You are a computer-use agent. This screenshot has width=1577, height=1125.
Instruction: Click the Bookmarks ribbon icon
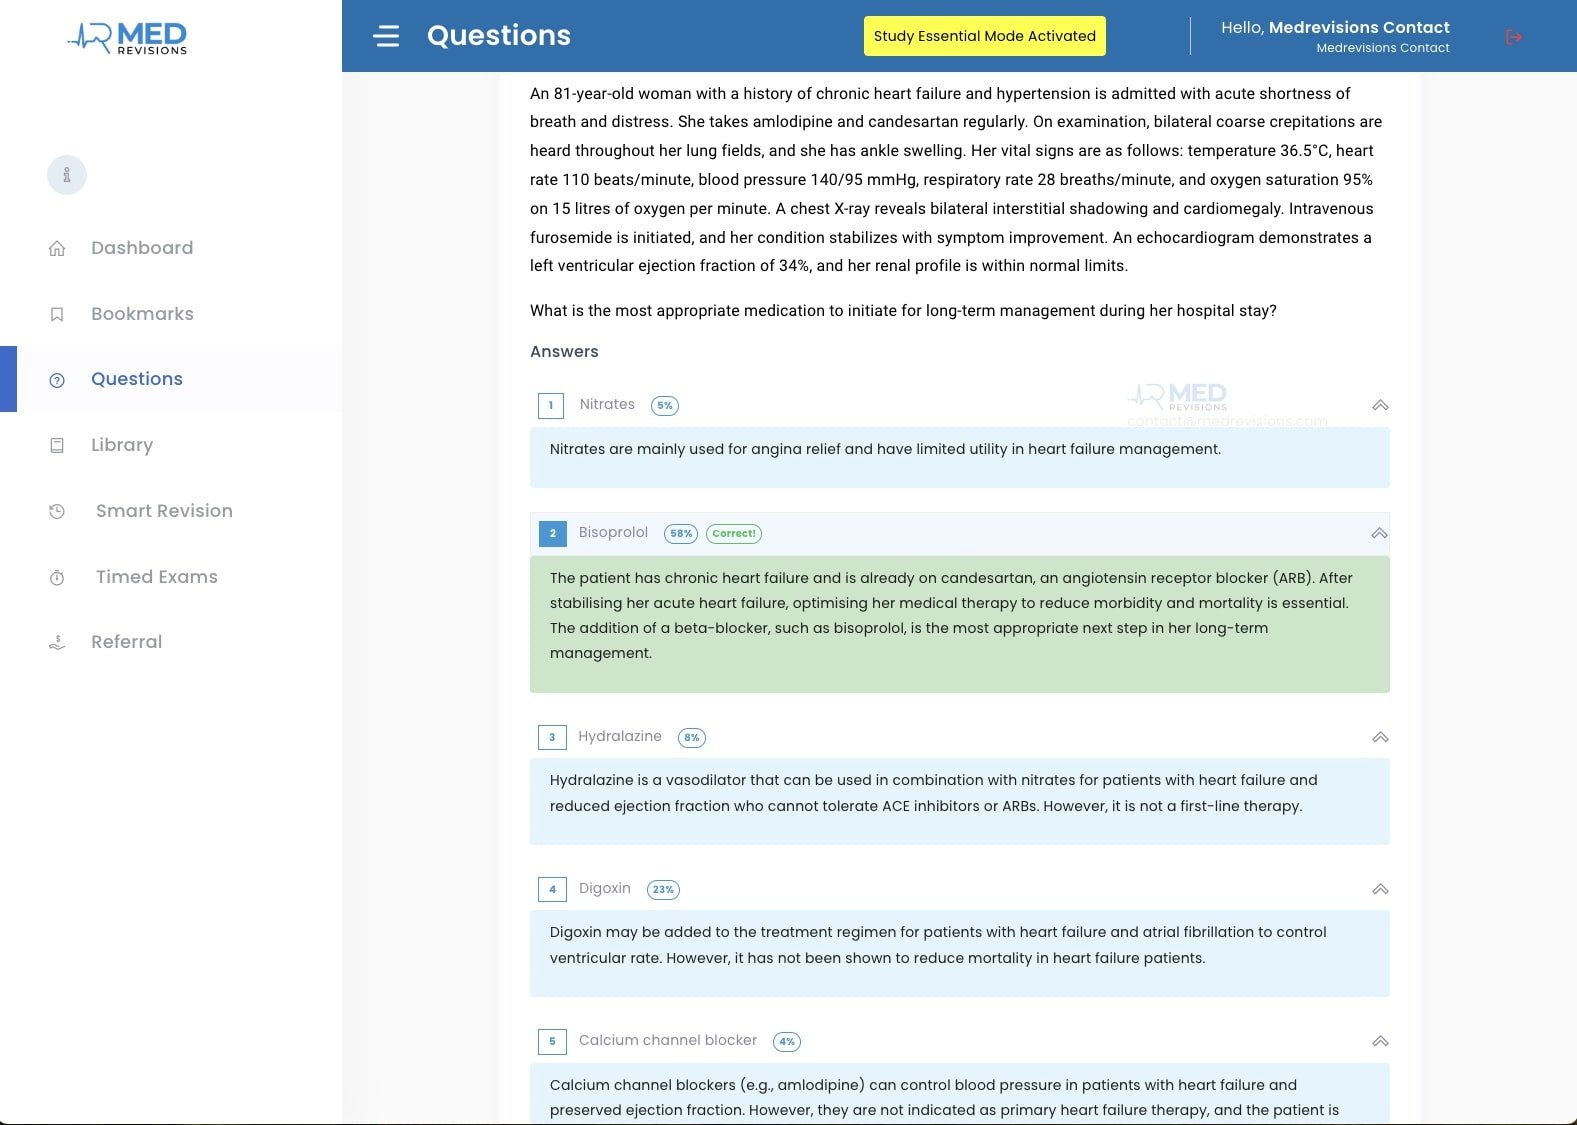click(x=57, y=314)
